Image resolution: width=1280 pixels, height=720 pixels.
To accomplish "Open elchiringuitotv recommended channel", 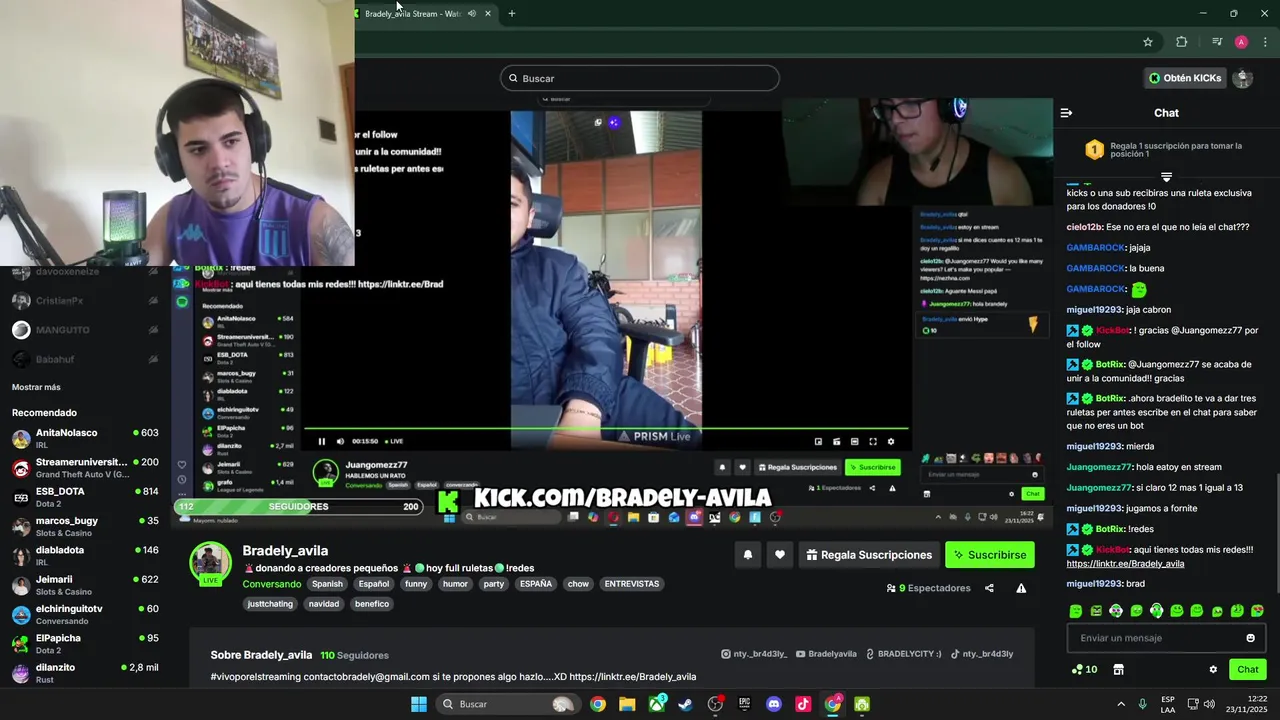I will (x=85, y=614).
